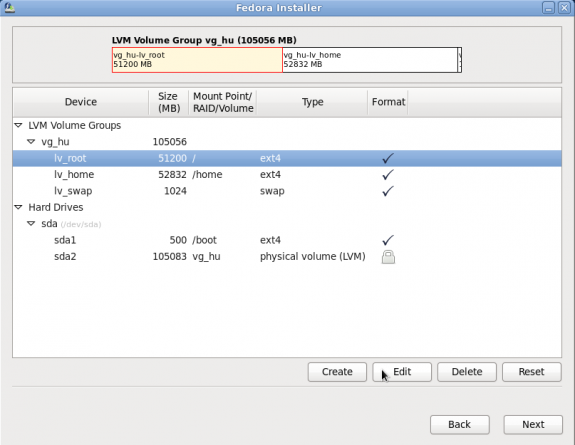Select the sda2 partition row

tap(287, 256)
